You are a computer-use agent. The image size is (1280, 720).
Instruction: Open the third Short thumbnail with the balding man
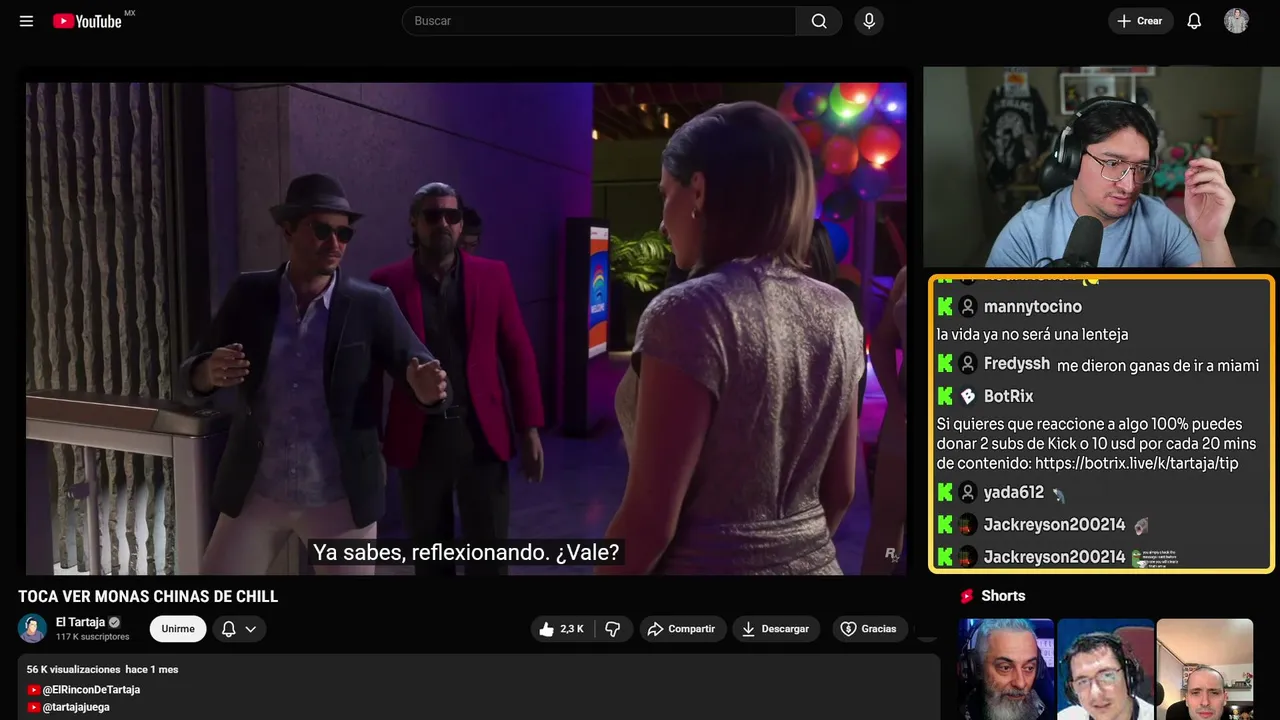(x=1204, y=669)
